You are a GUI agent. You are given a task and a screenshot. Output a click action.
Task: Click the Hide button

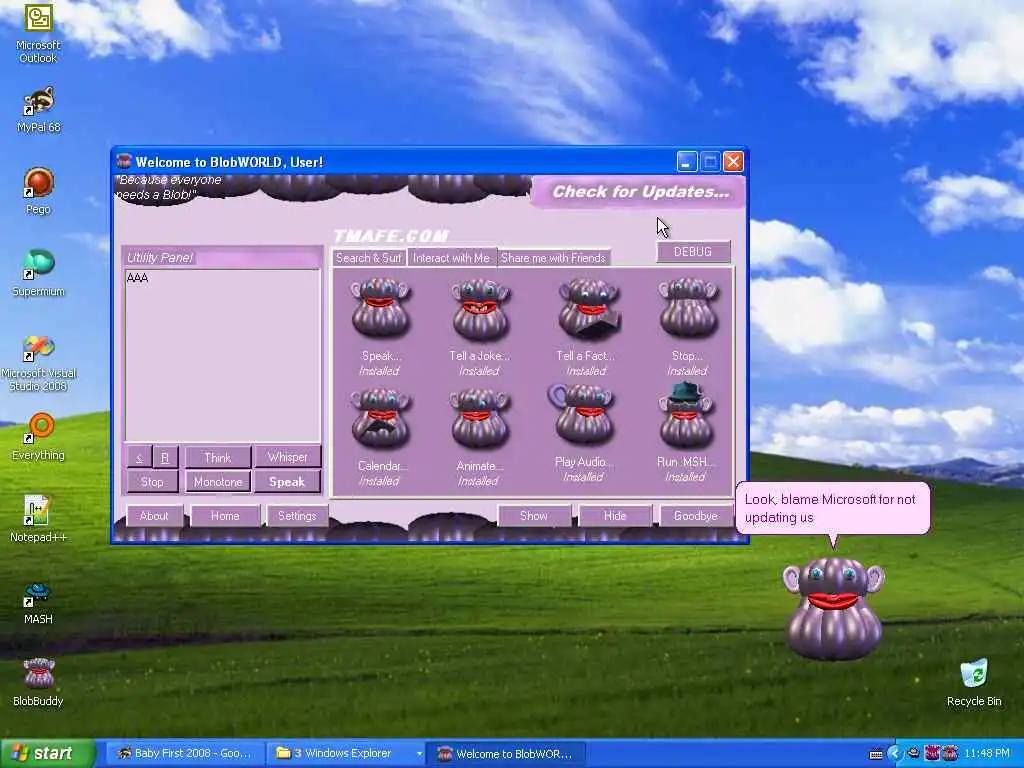coord(615,516)
